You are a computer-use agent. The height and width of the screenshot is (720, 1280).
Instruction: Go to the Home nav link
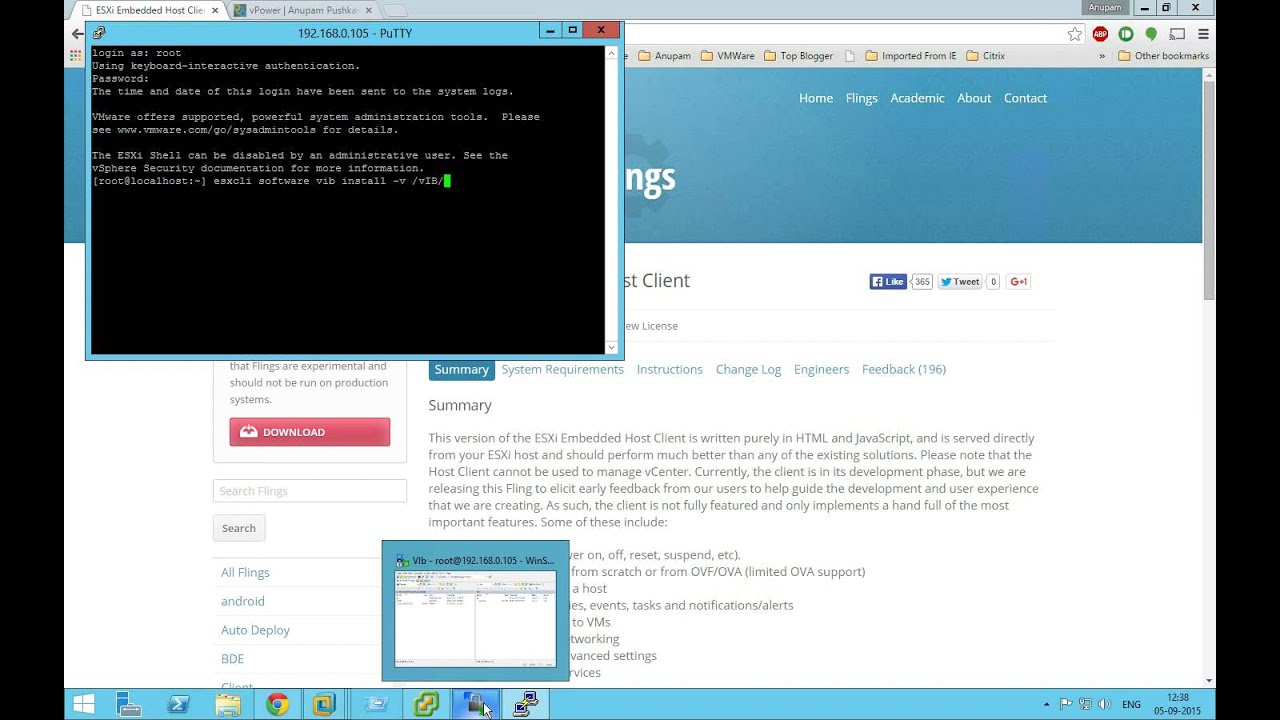[x=816, y=98]
